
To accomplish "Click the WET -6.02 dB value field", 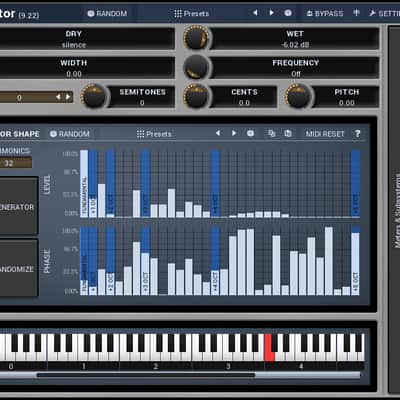I will [x=295, y=39].
